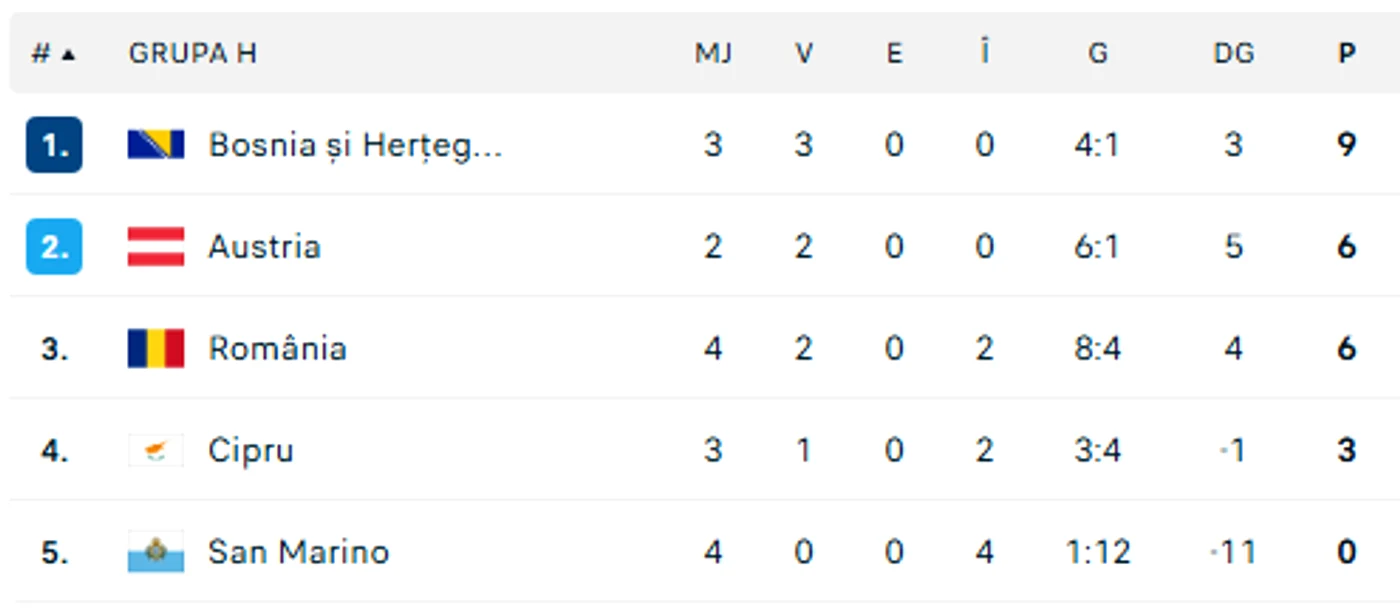Click the Austria flag icon
1400x611 pixels.
pyautogui.click(x=156, y=247)
